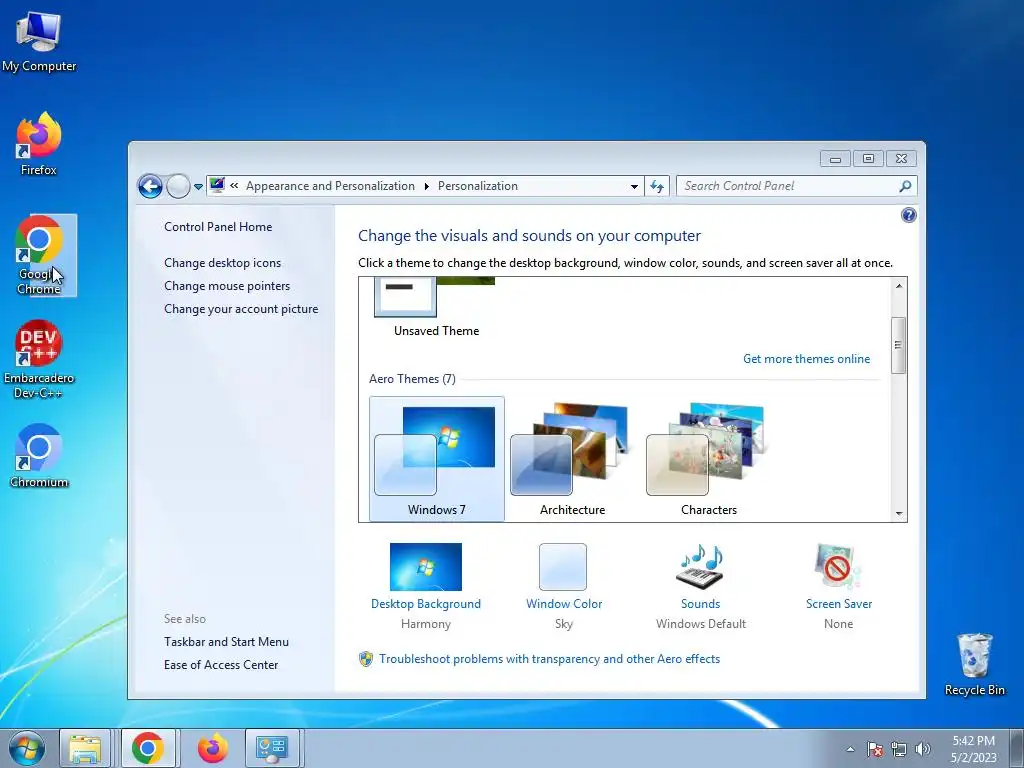Open the blue Help question mark
Screen dimensions: 1024x768
908,215
